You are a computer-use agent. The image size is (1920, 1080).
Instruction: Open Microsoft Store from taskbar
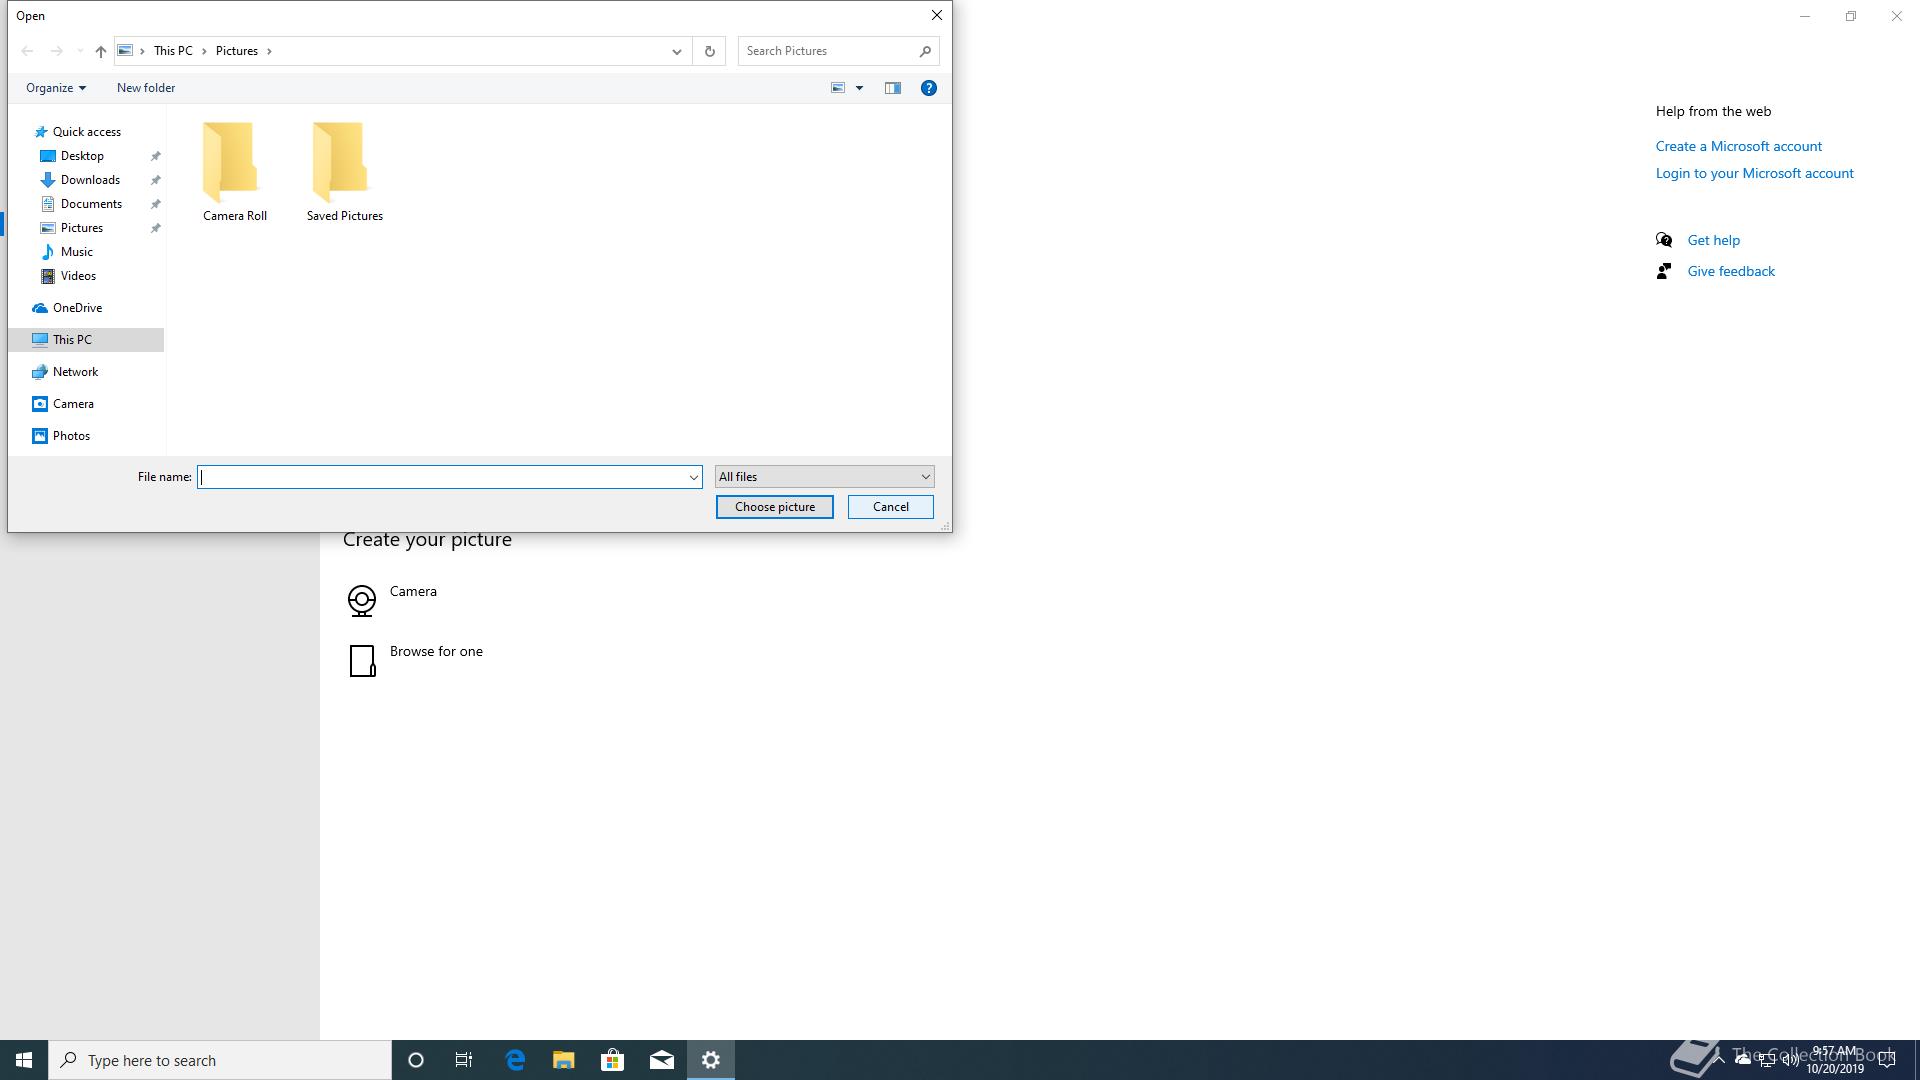click(x=612, y=1060)
